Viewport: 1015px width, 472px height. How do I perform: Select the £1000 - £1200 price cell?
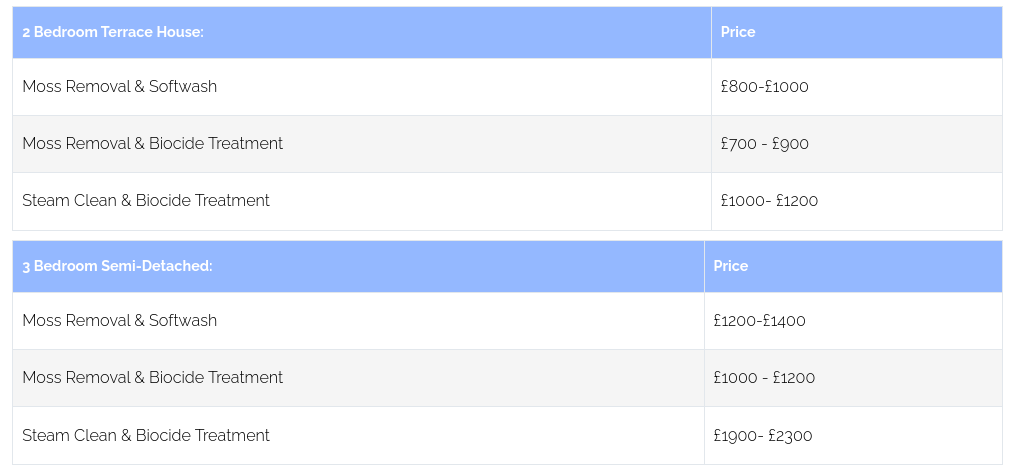pos(764,378)
